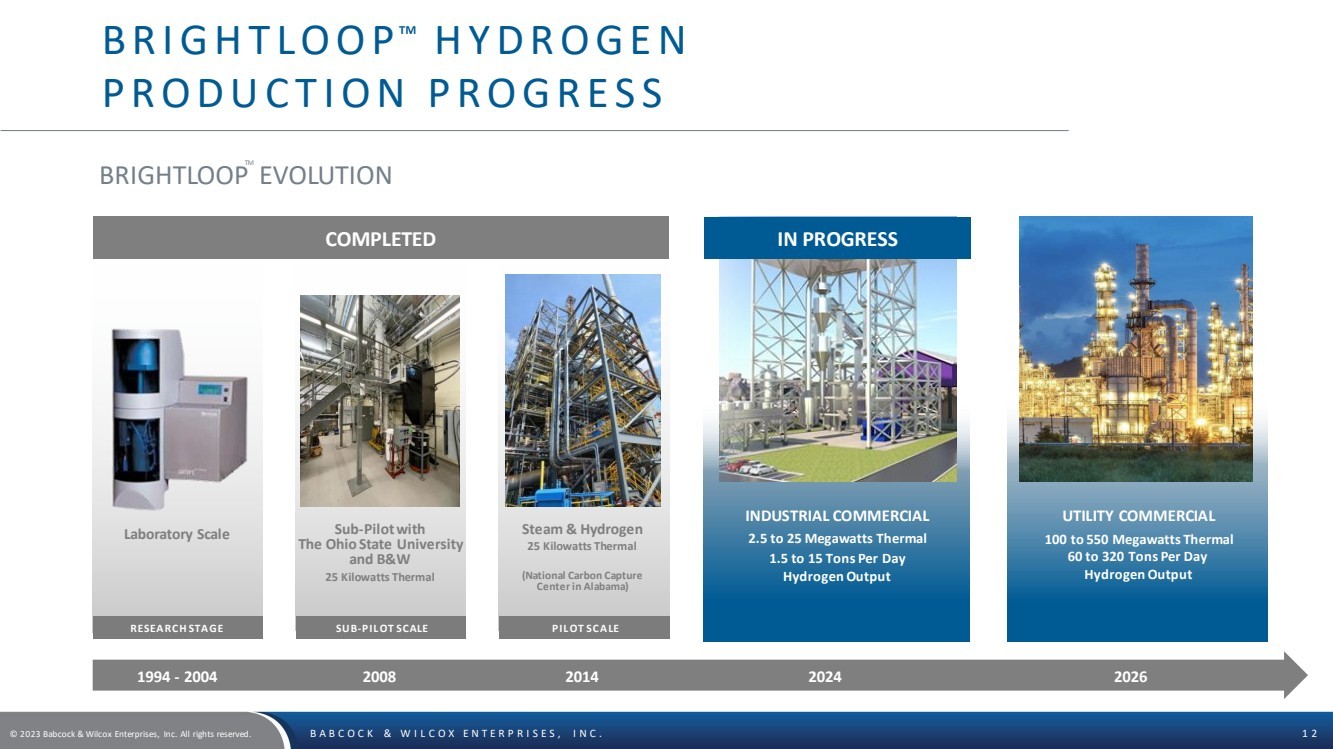This screenshot has height=749, width=1333.
Task: Click the pilot scale steel structure photo
Action: [x=583, y=390]
